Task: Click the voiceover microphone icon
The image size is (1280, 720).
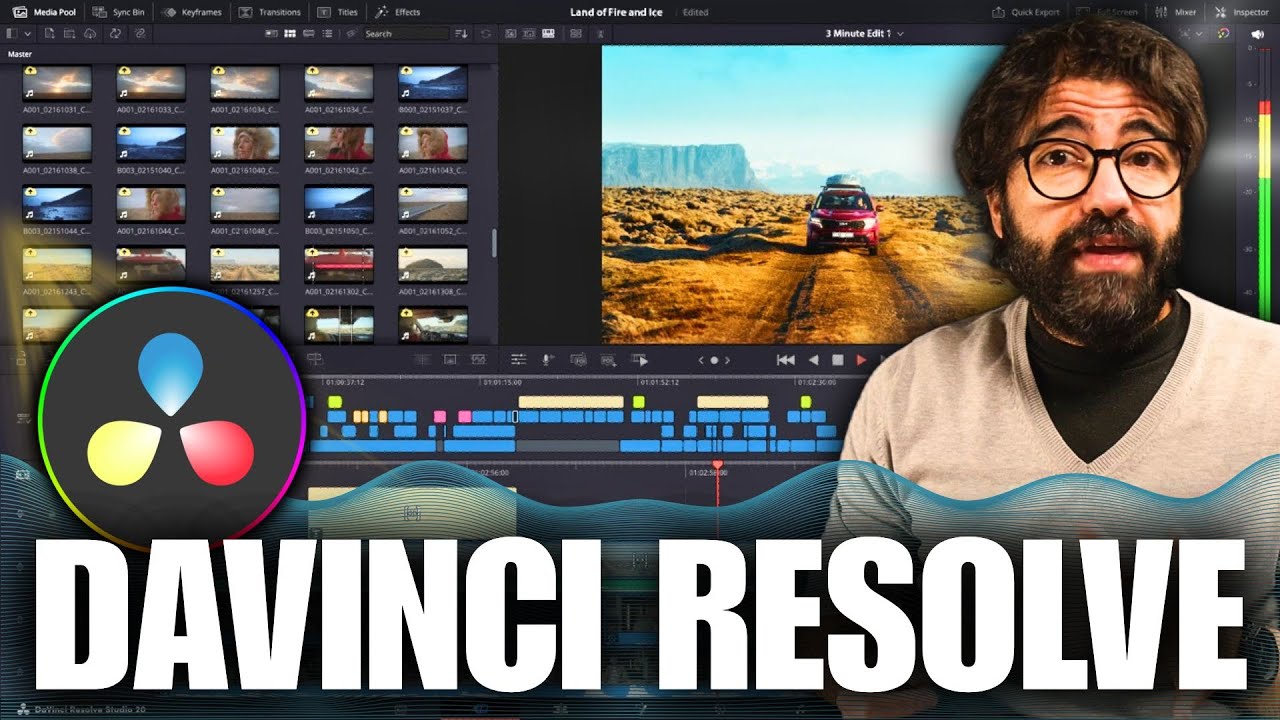Action: tap(547, 360)
